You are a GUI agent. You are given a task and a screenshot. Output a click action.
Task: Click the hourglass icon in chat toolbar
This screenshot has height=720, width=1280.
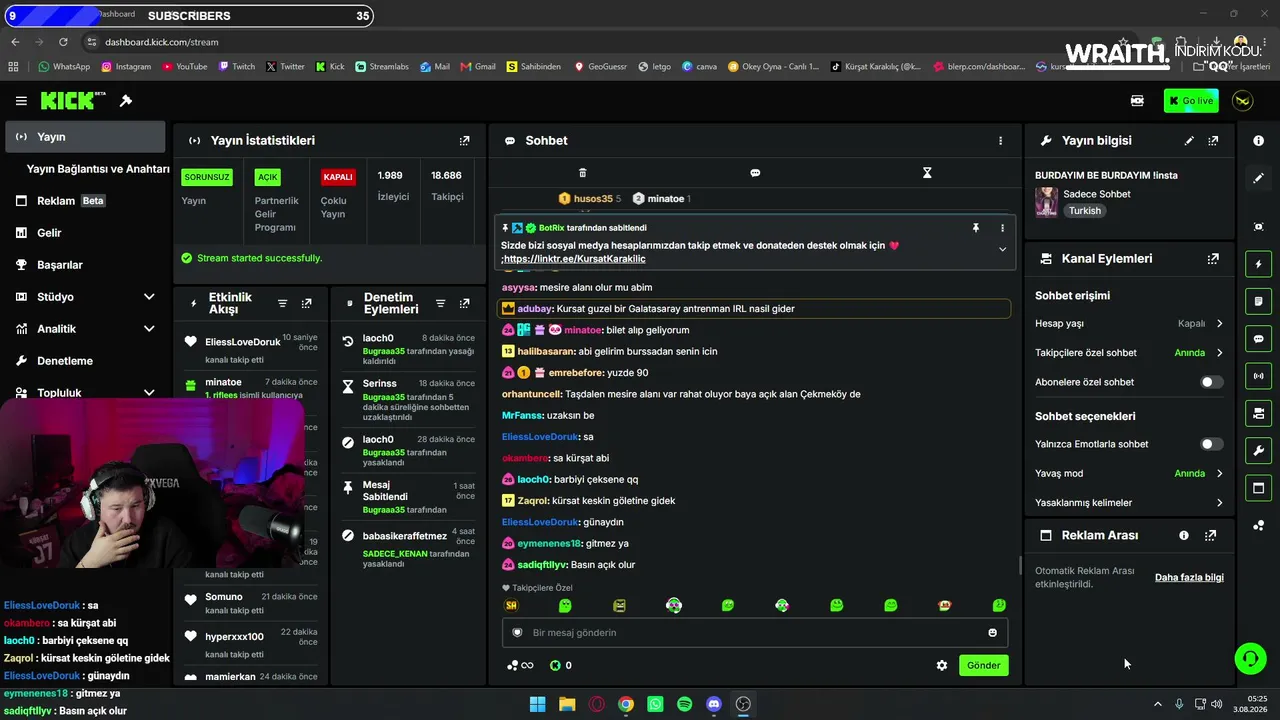click(x=927, y=173)
